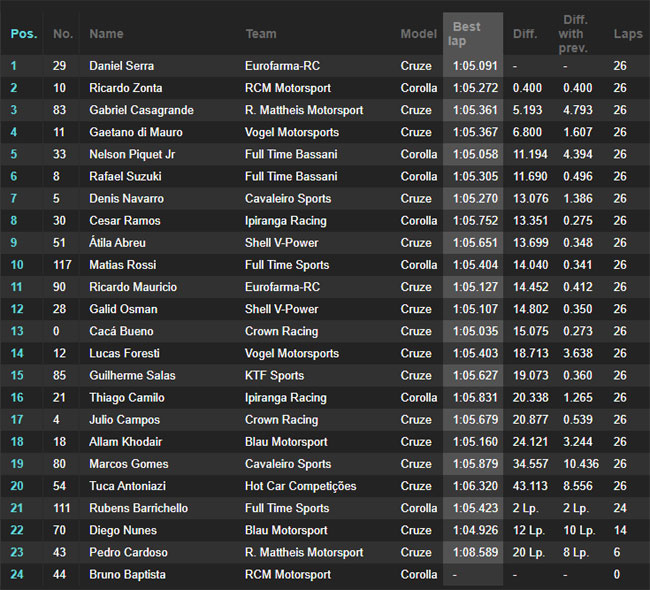The height and width of the screenshot is (590, 650).
Task: Click Eurofarma-RC in Daniel Serra's row
Action: [x=282, y=66]
